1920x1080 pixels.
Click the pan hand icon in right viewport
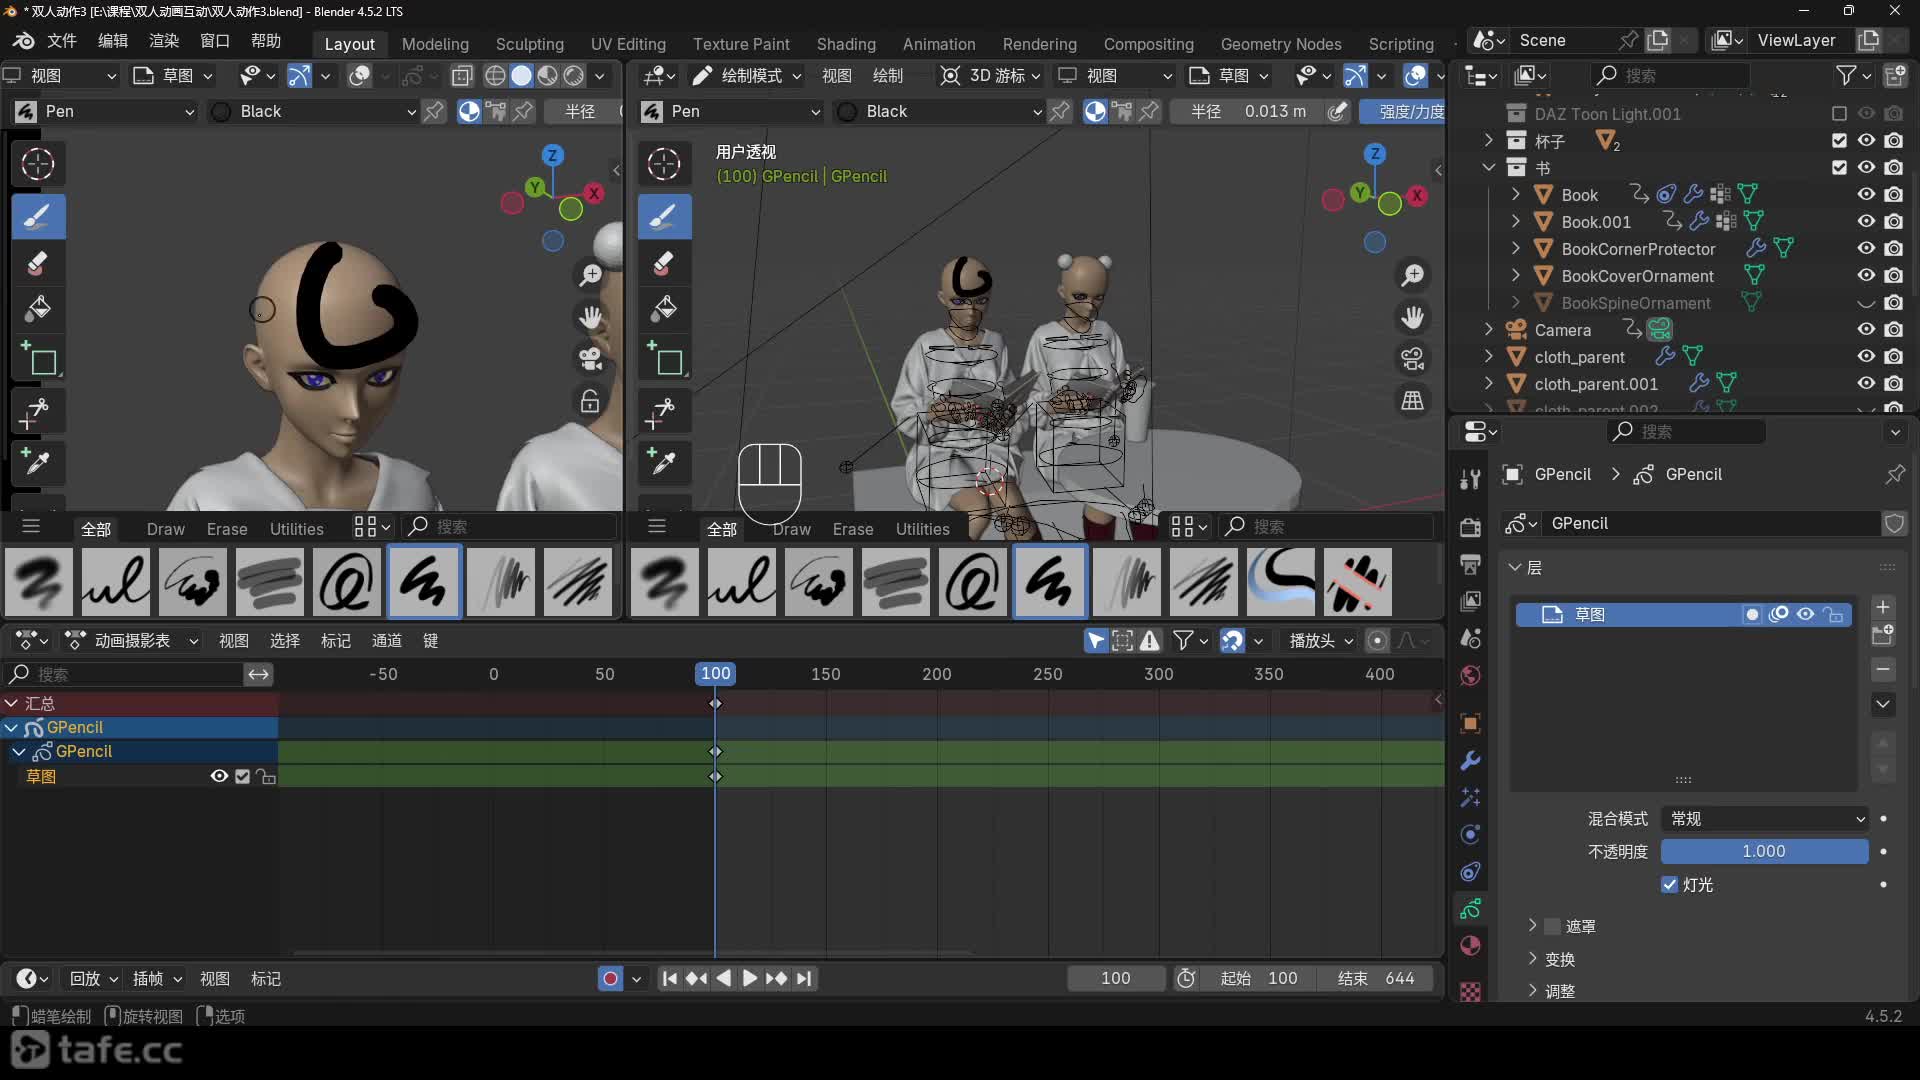pyautogui.click(x=1412, y=317)
